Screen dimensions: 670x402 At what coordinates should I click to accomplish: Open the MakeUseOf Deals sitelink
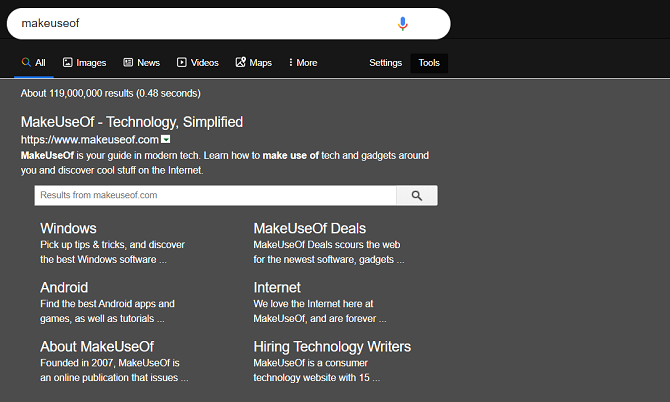(x=310, y=229)
